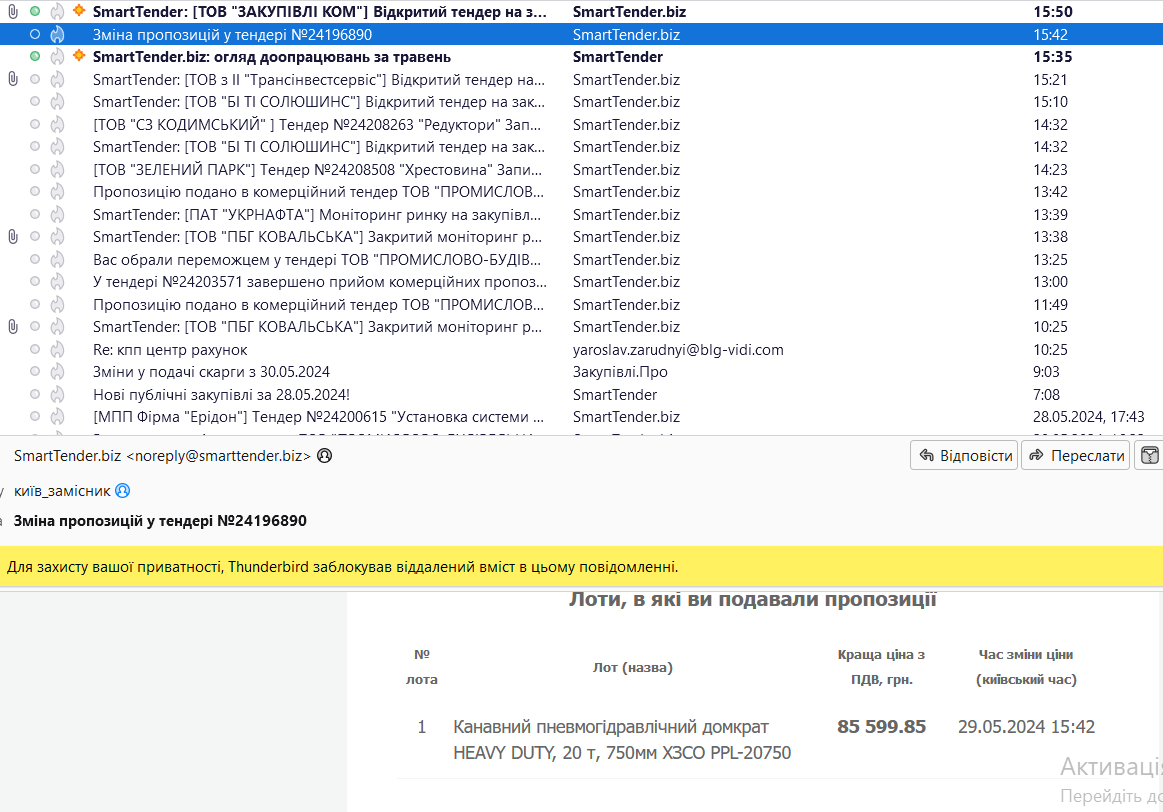
Task: Click junk icon on МПП Фірма Ерідон row
Action: [x=57, y=417]
